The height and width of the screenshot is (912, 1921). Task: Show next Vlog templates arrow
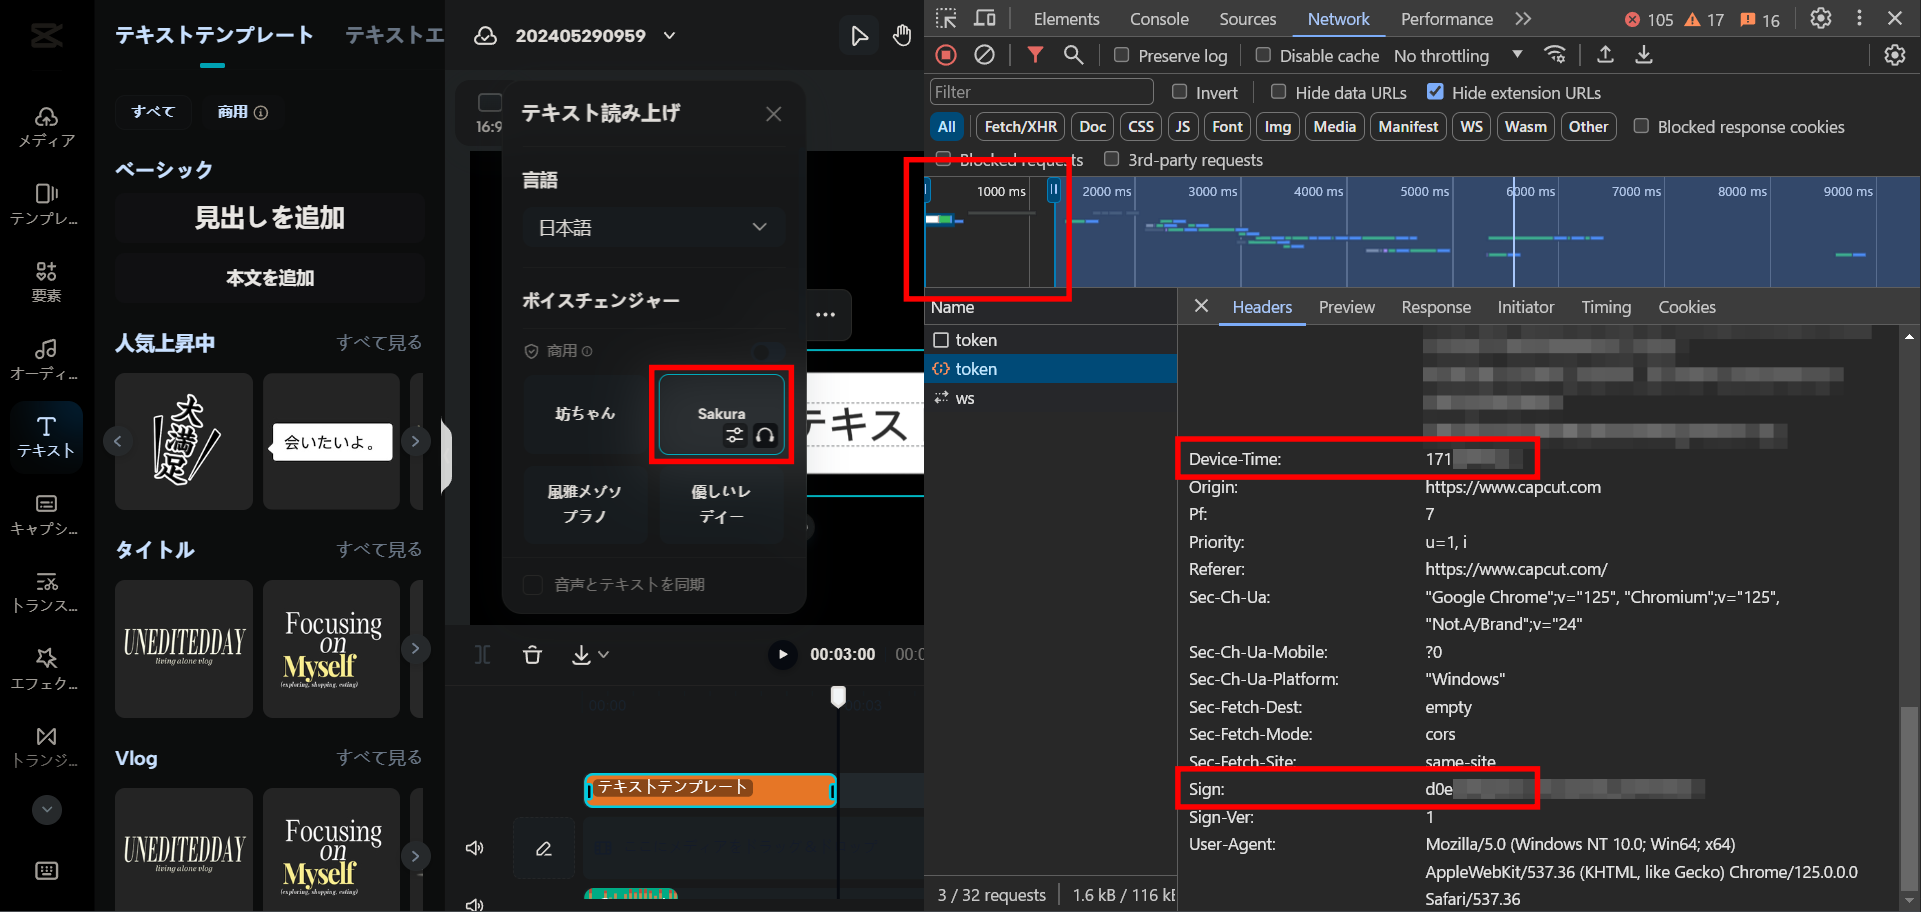(x=415, y=856)
